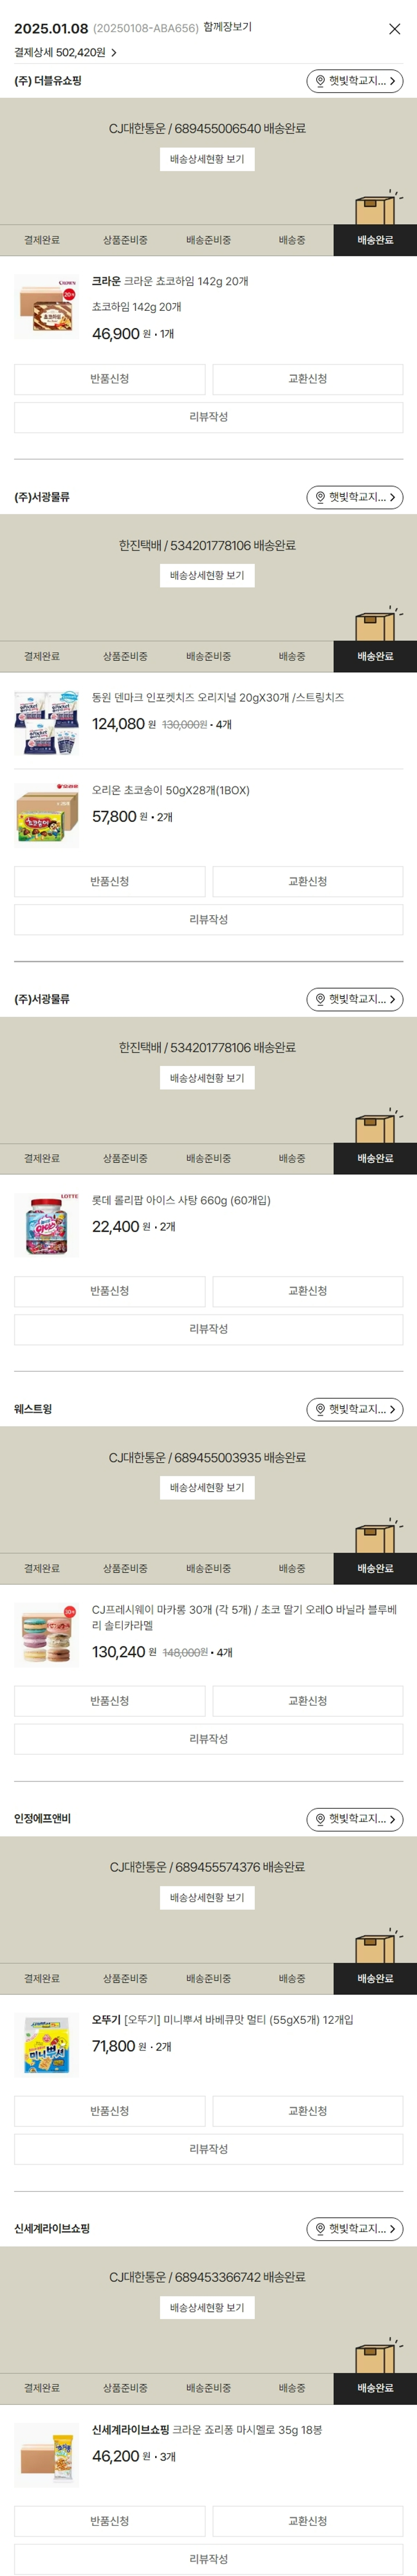Request return (반품신청) for 크라운 쵸코하임
The width and height of the screenshot is (417, 2576).
(x=110, y=379)
